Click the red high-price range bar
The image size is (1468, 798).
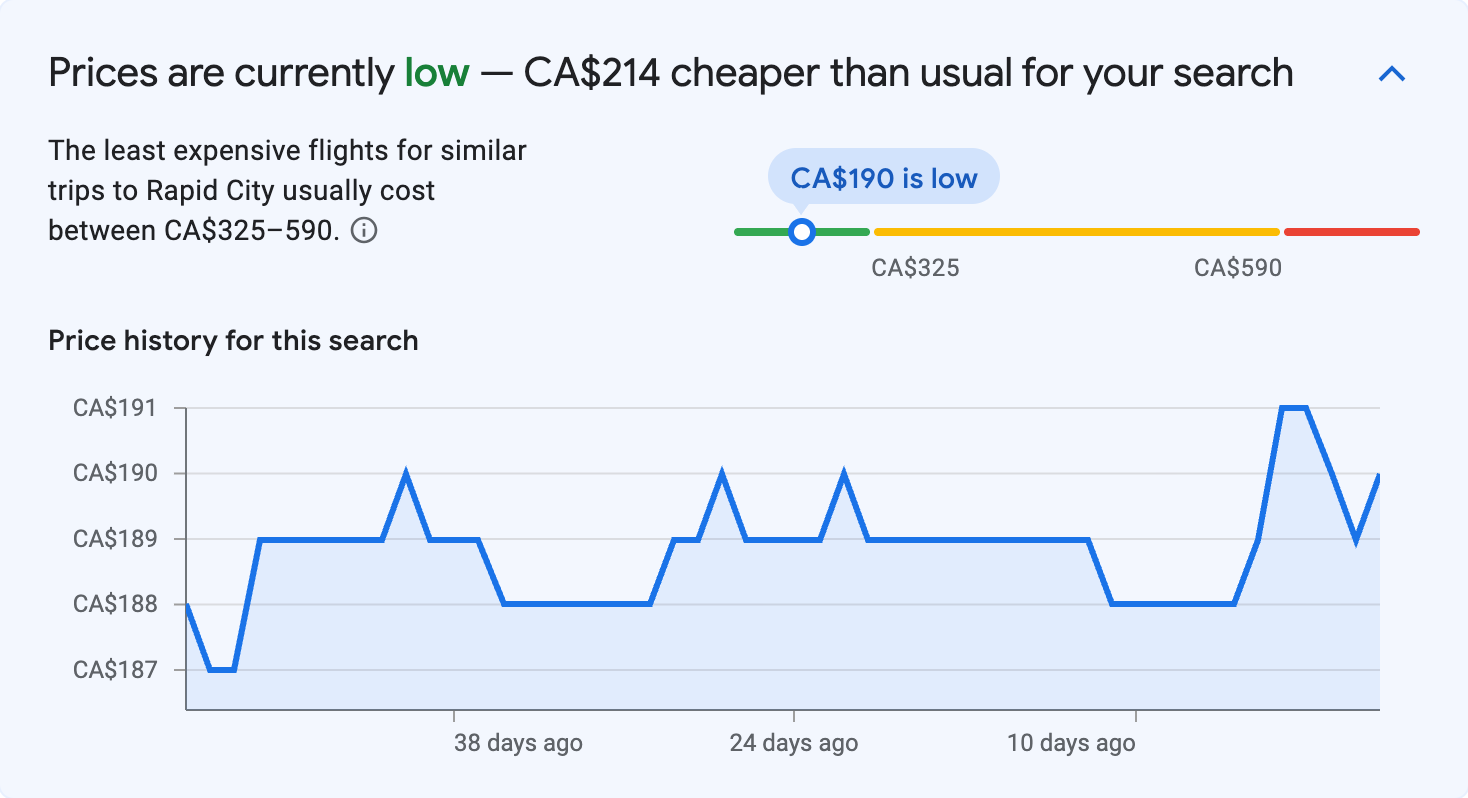[x=1351, y=232]
